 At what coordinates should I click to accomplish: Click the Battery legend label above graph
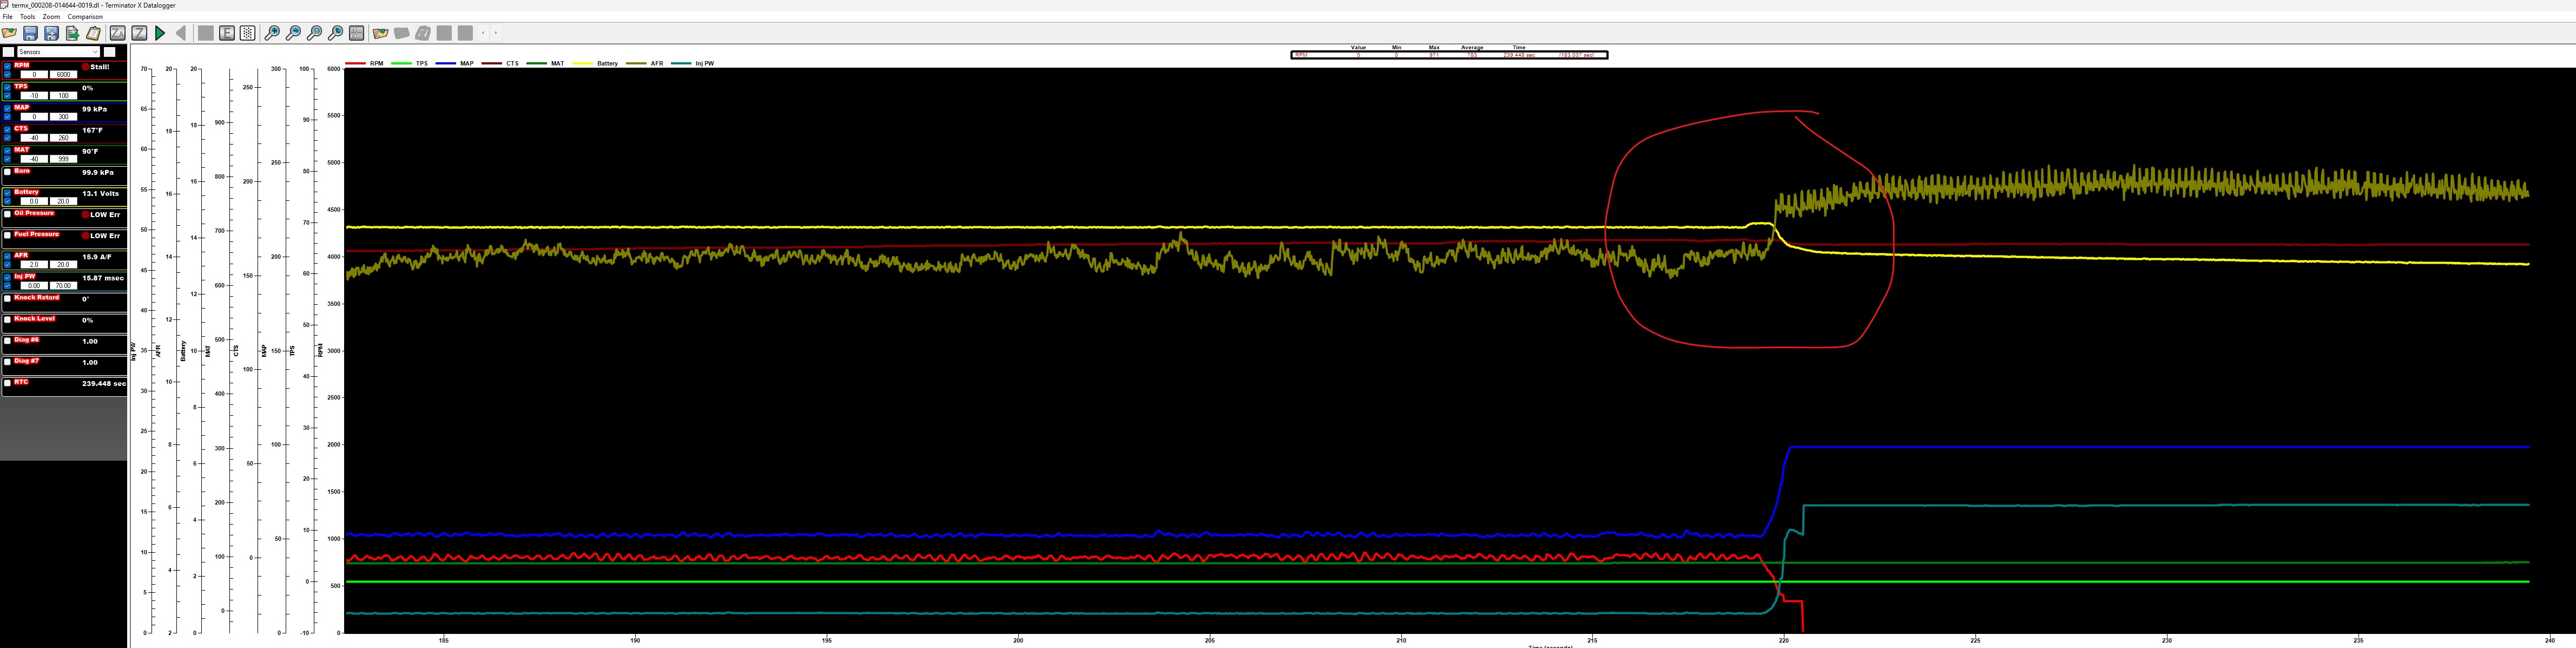coord(608,63)
